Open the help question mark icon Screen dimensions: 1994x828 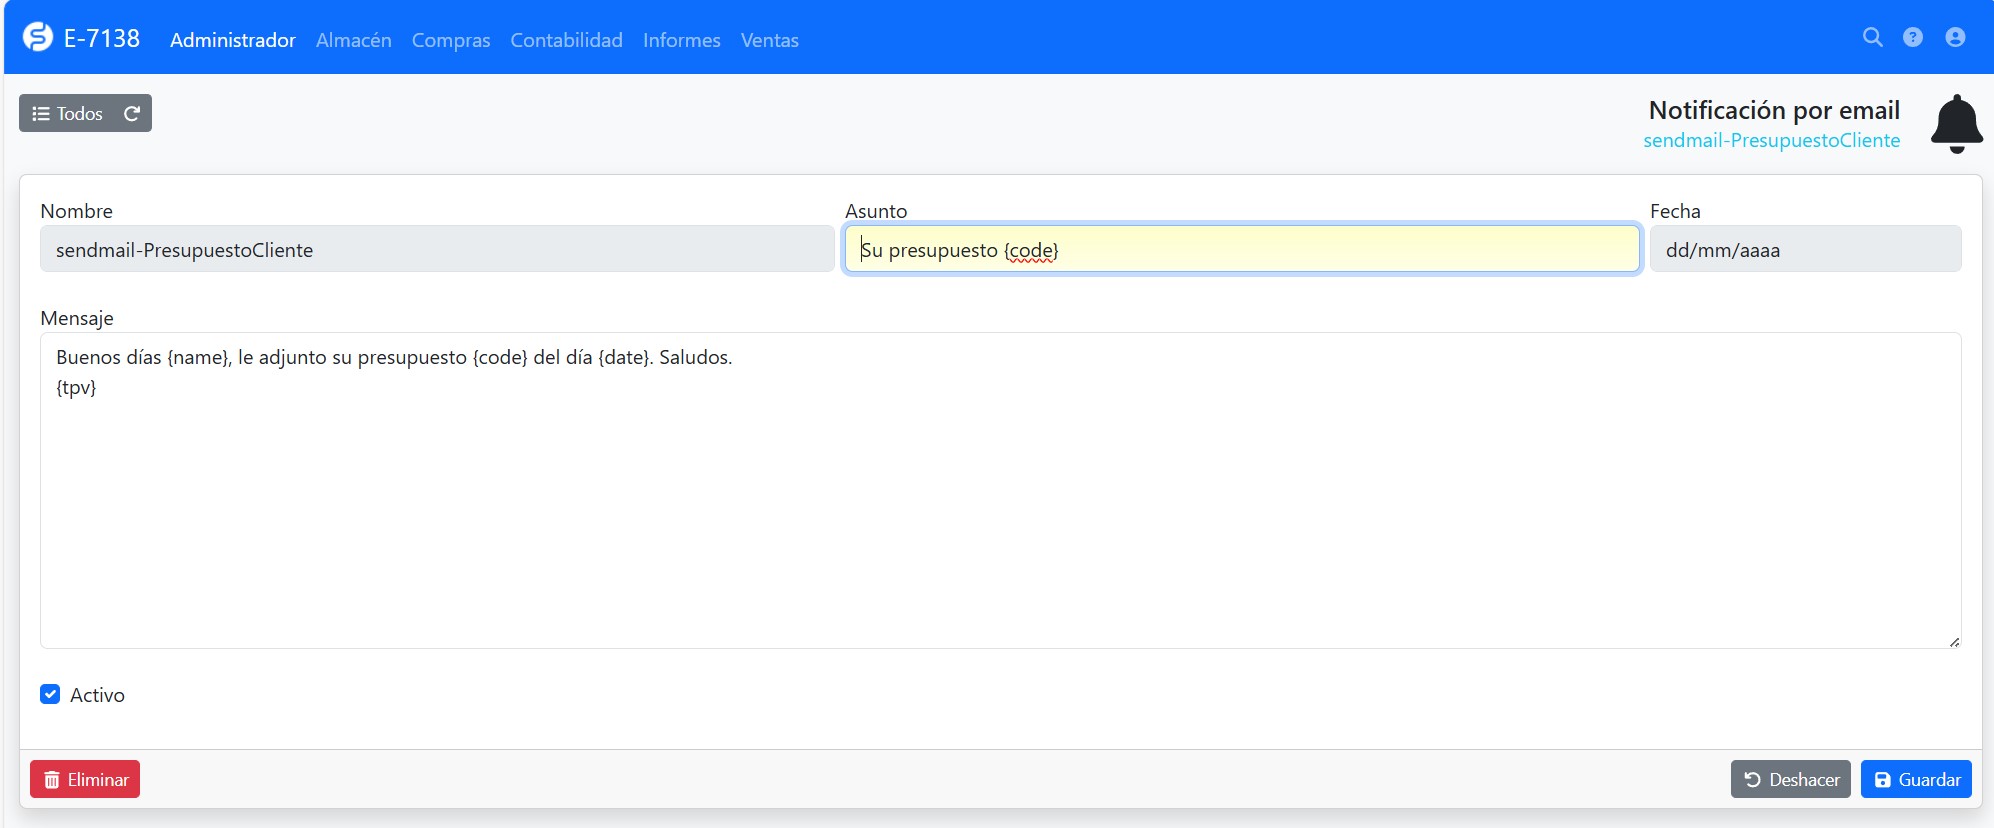coord(1912,38)
